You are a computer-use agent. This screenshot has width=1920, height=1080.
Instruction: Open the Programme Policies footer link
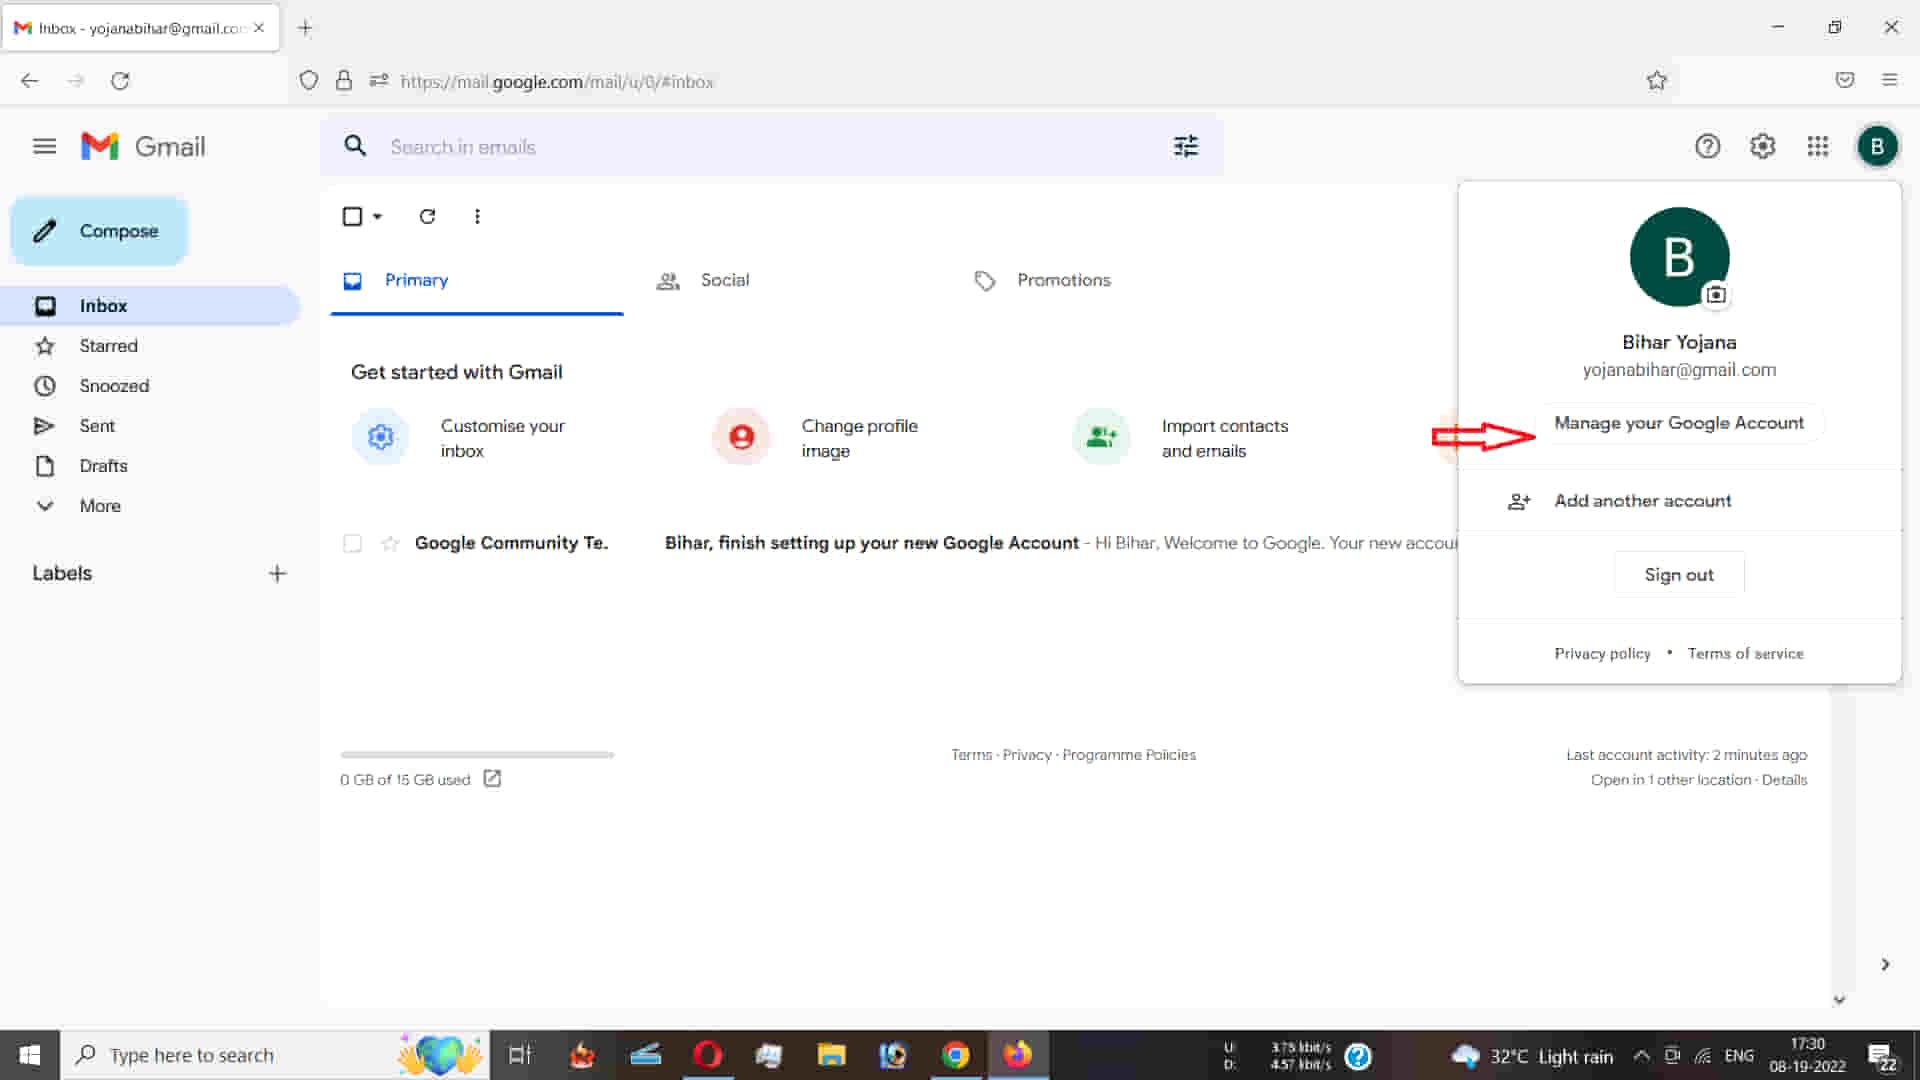tap(1128, 755)
